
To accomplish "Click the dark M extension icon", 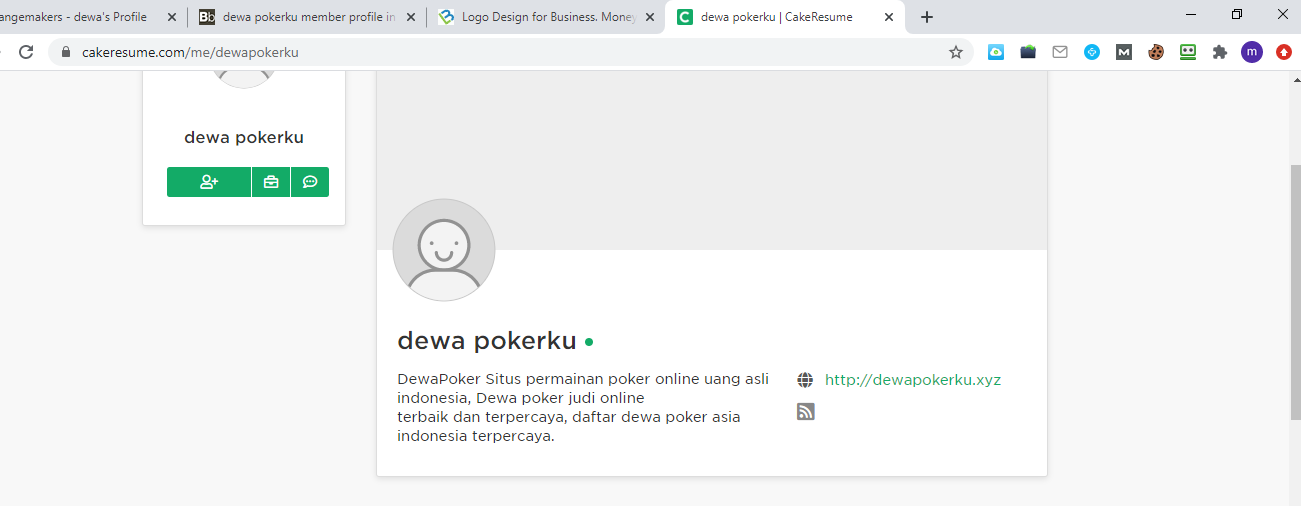I will 1124,52.
